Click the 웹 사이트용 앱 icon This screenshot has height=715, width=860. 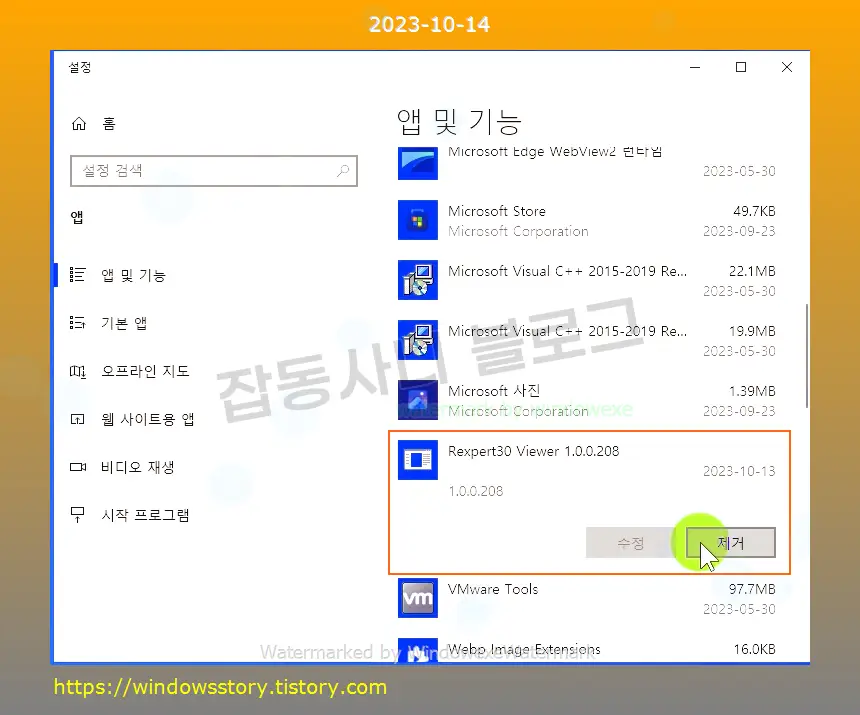77,419
